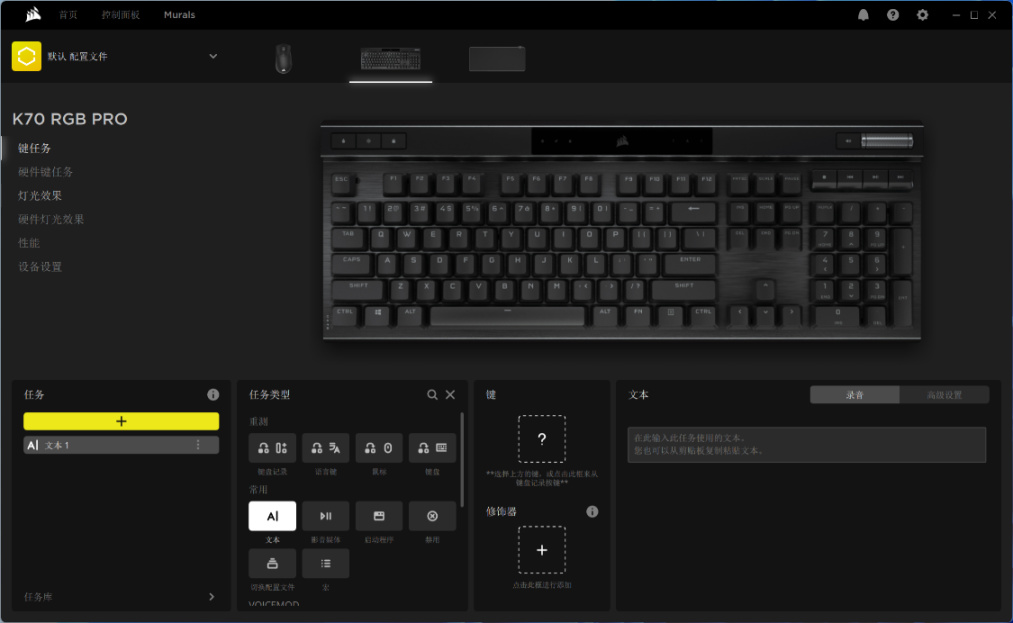The height and width of the screenshot is (623, 1013).
Task: Choose the 语言键 remap task type
Action: pos(326,448)
